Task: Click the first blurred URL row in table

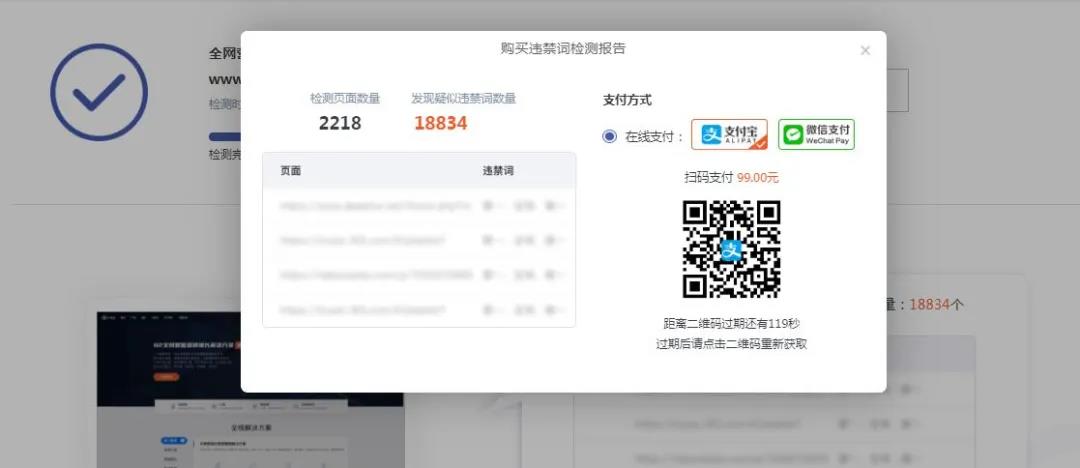Action: (x=419, y=205)
